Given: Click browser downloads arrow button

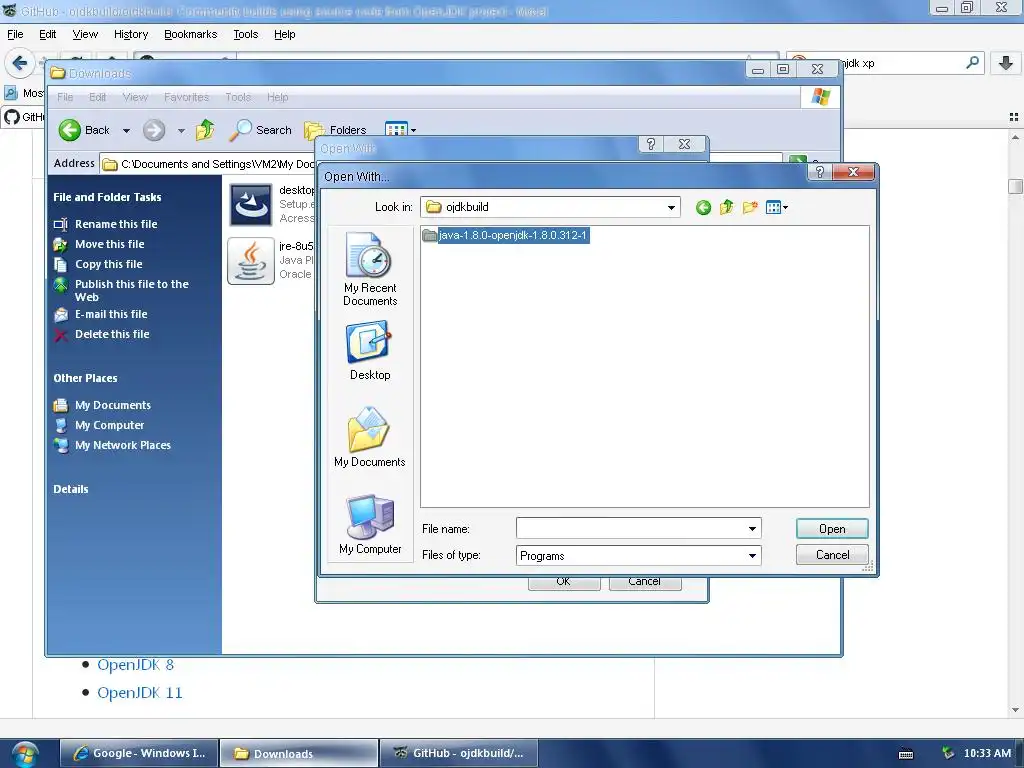Looking at the screenshot, I should coord(1006,63).
